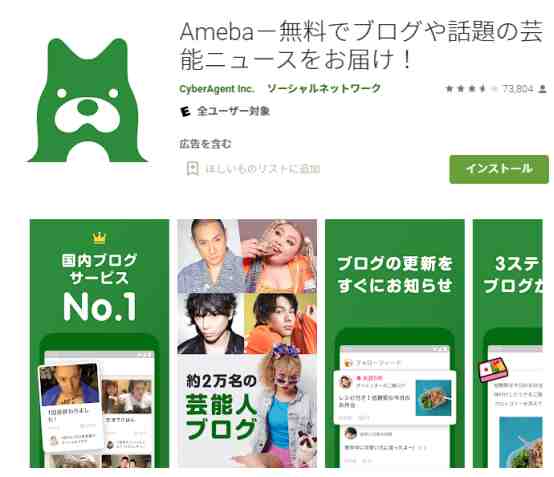Image resolution: width=554 pixels, height=477 pixels.
Task: Click the 全ユーザー対象 rating label
Action: (x=234, y=111)
